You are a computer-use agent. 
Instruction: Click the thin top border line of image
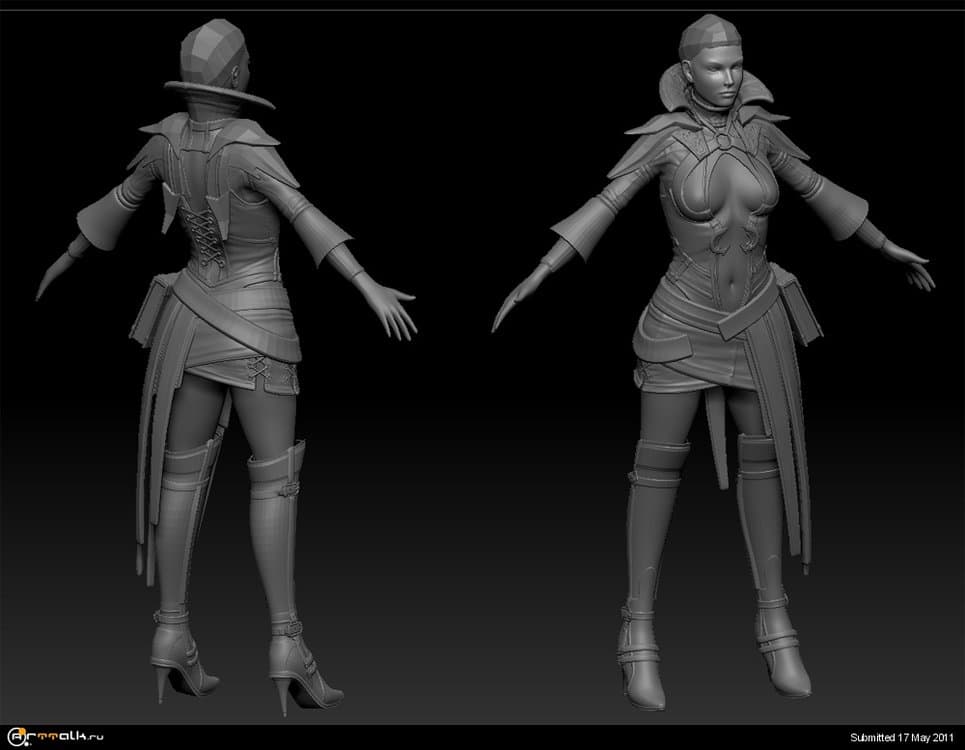point(482,10)
